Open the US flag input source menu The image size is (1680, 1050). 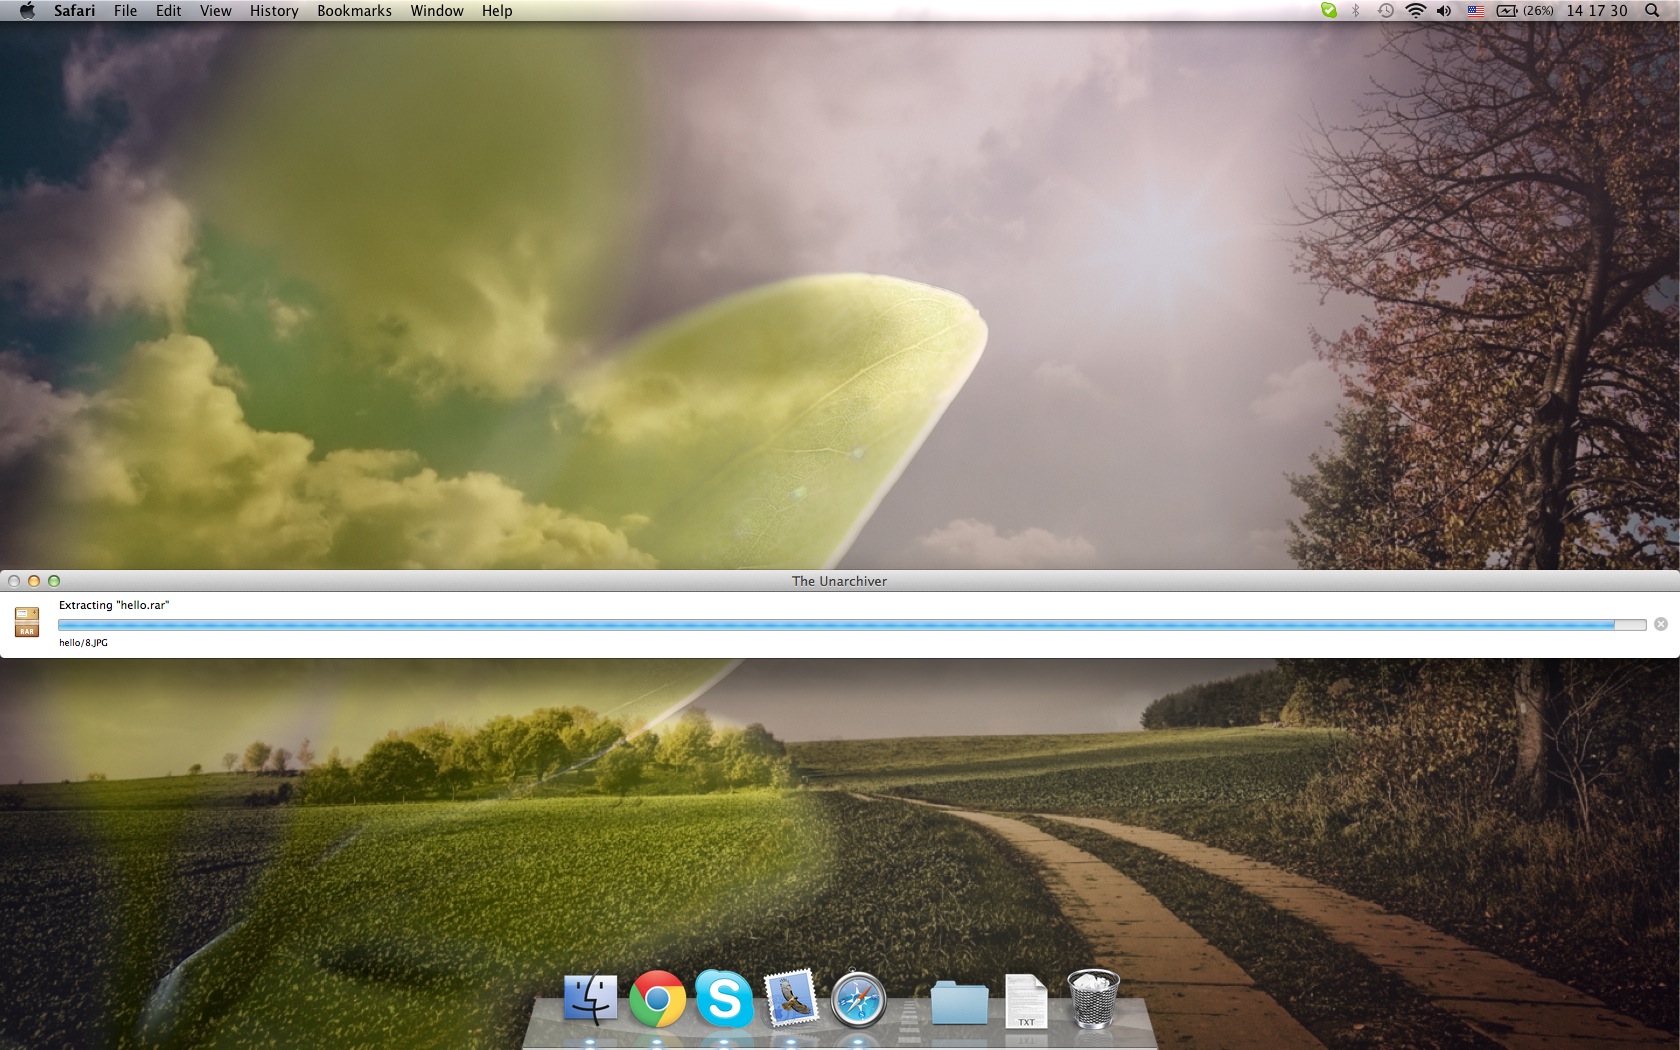[1476, 11]
